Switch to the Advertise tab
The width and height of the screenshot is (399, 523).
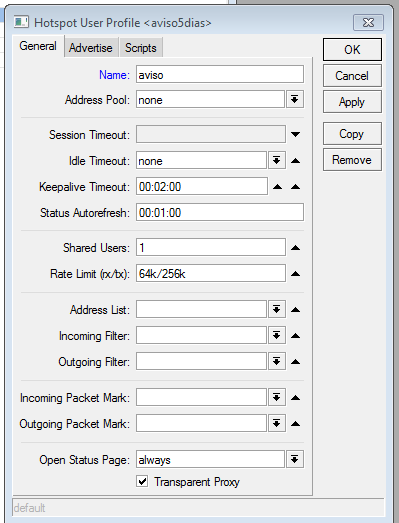91,48
